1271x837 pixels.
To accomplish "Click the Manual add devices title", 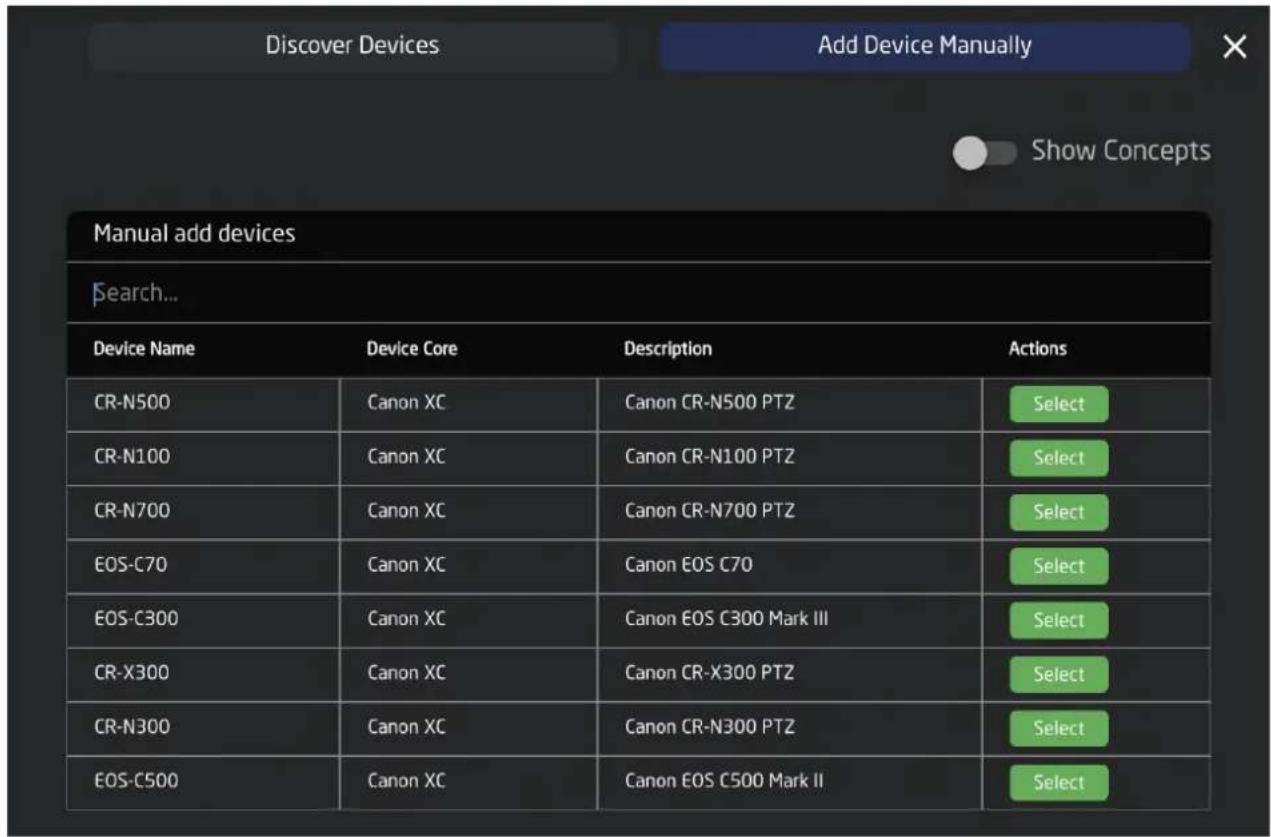I will click(x=194, y=235).
